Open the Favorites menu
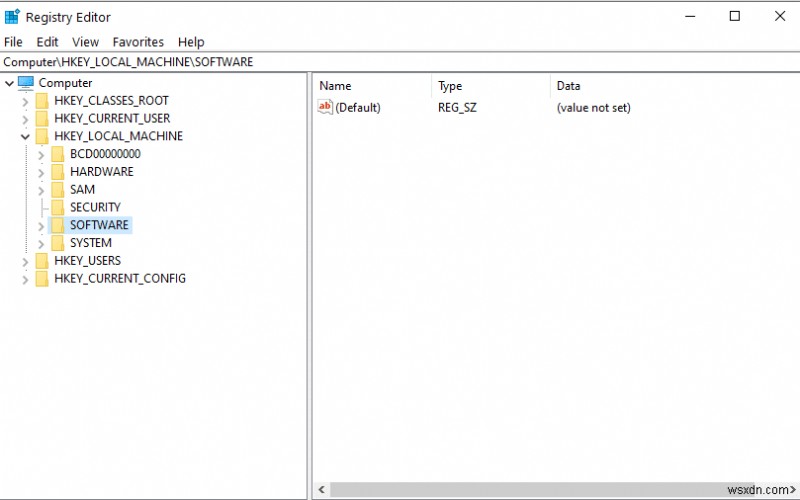The image size is (800, 500). [138, 42]
